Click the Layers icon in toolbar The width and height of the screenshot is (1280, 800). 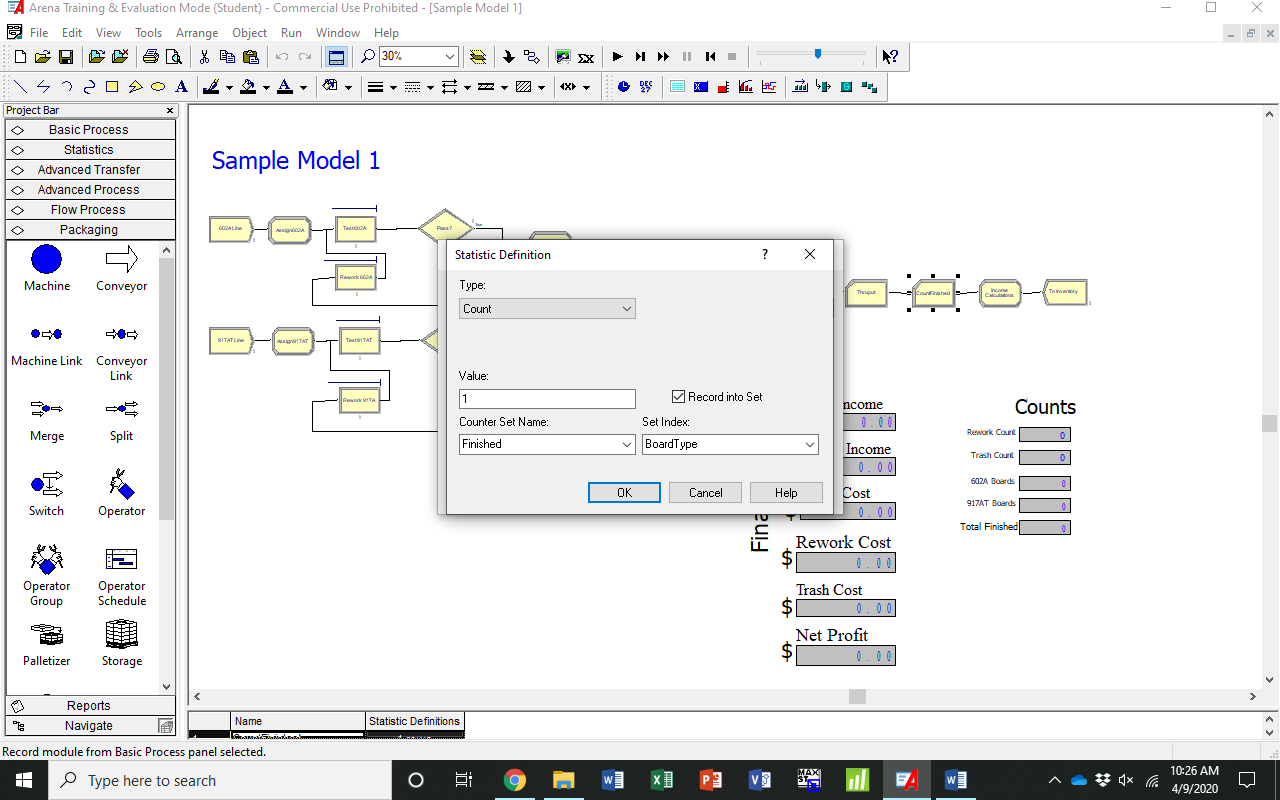[478, 57]
